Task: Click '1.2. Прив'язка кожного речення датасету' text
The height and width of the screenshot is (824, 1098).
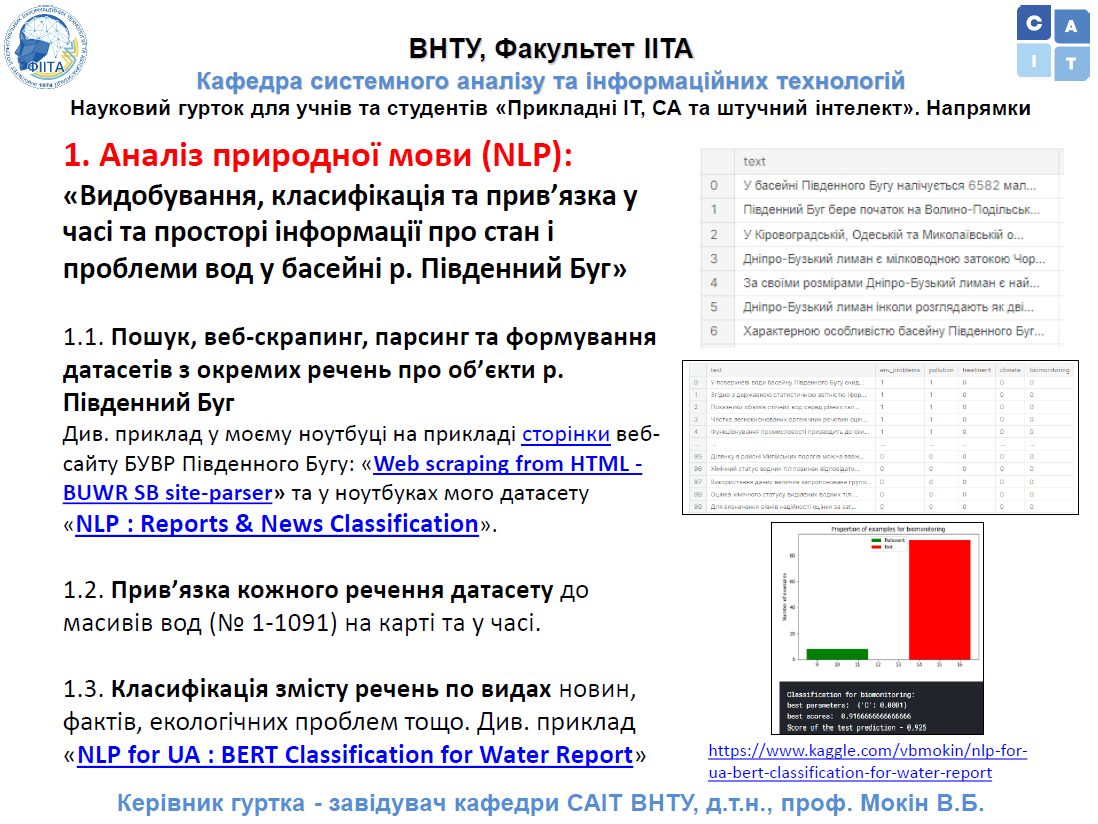Action: point(308,590)
